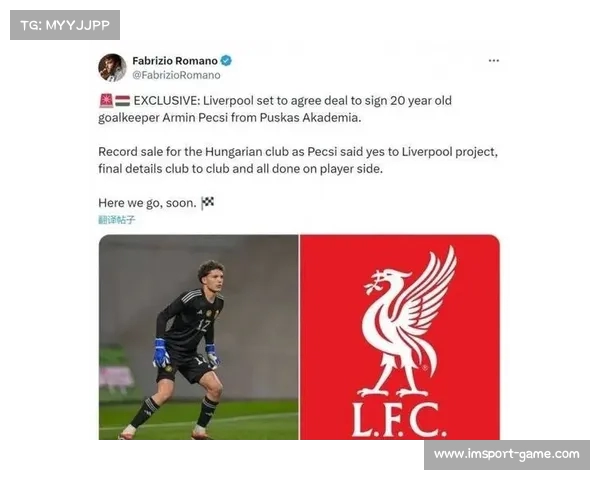Viewport: 600px width, 480px height.
Task: Click 'Puskas Akademia' in tweet text
Action: 310,118
